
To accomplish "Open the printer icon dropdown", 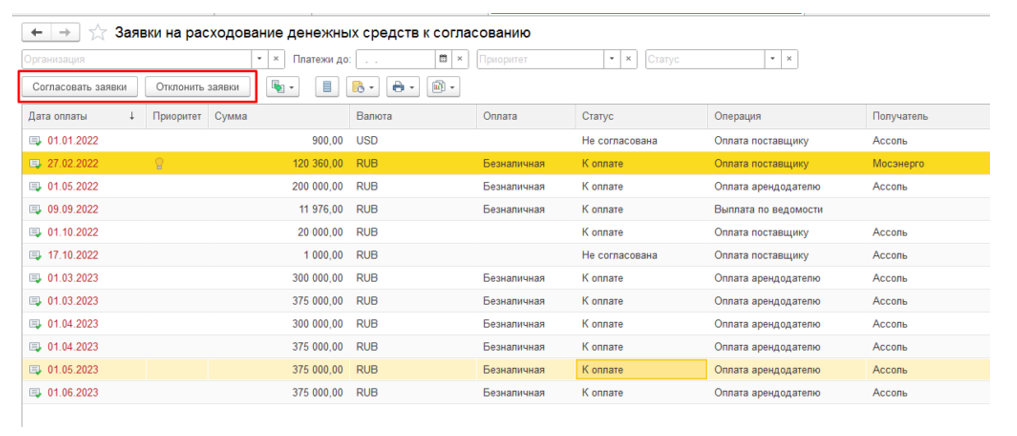I will 403,87.
